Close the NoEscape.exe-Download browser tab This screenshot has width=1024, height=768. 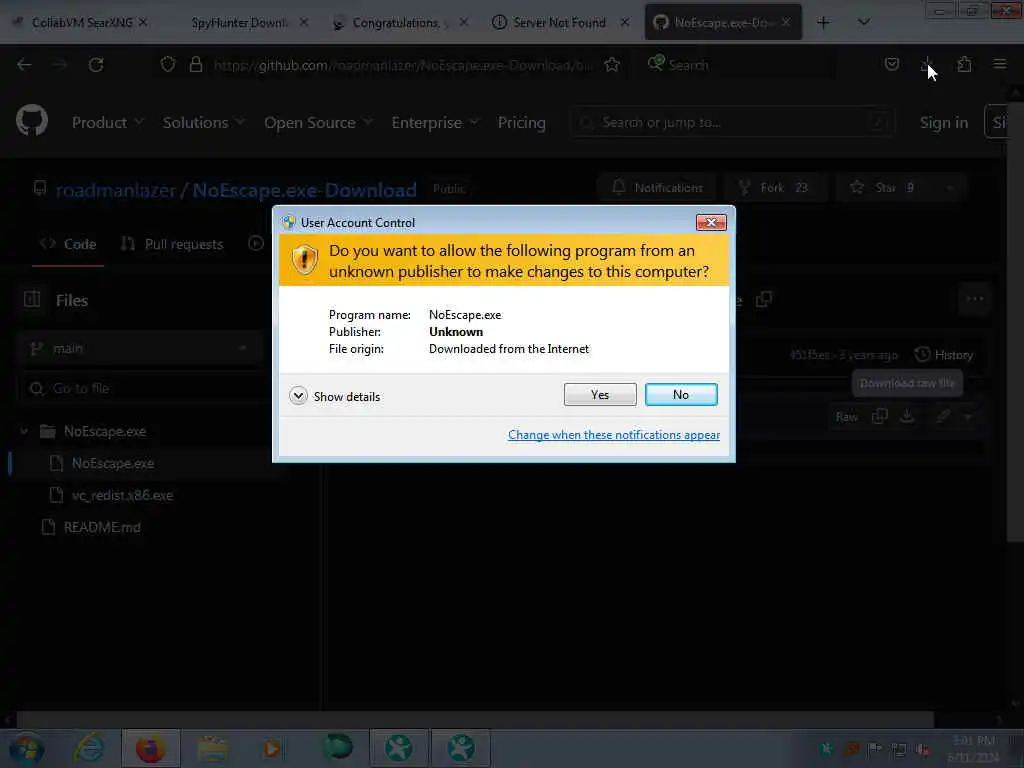point(786,22)
